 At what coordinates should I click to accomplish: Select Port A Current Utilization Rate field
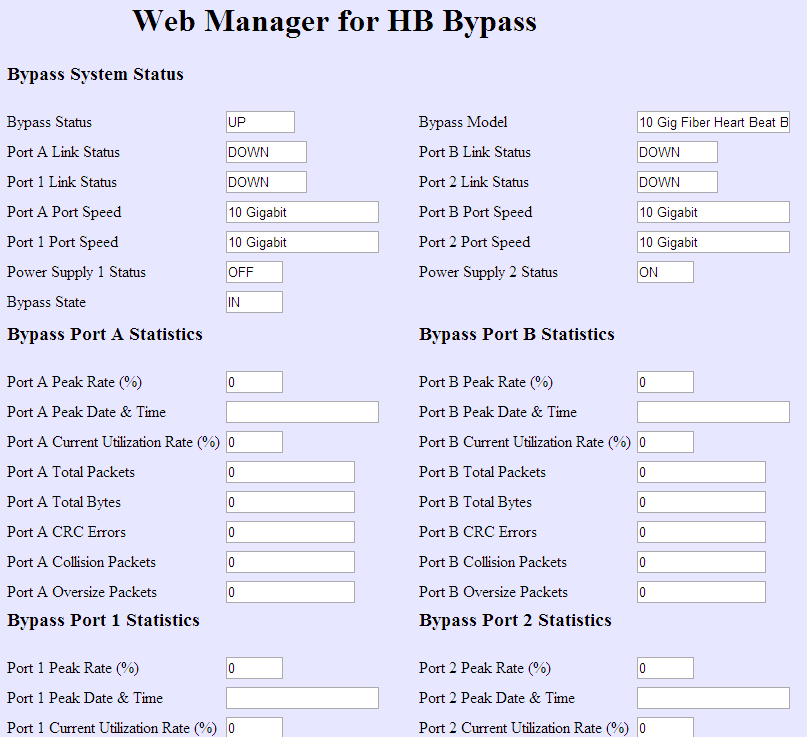(x=254, y=442)
